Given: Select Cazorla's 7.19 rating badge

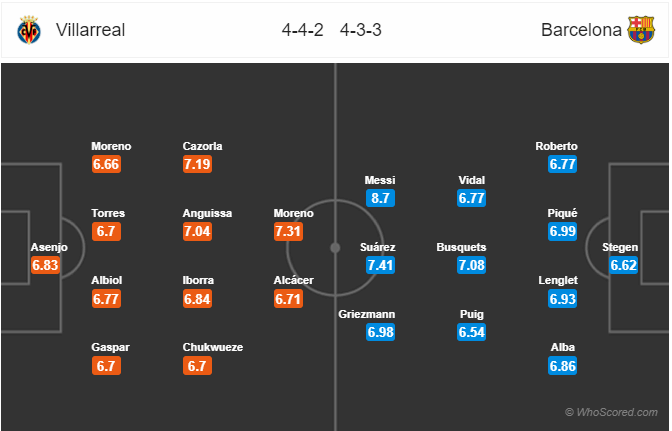Looking at the screenshot, I should 197,164.
